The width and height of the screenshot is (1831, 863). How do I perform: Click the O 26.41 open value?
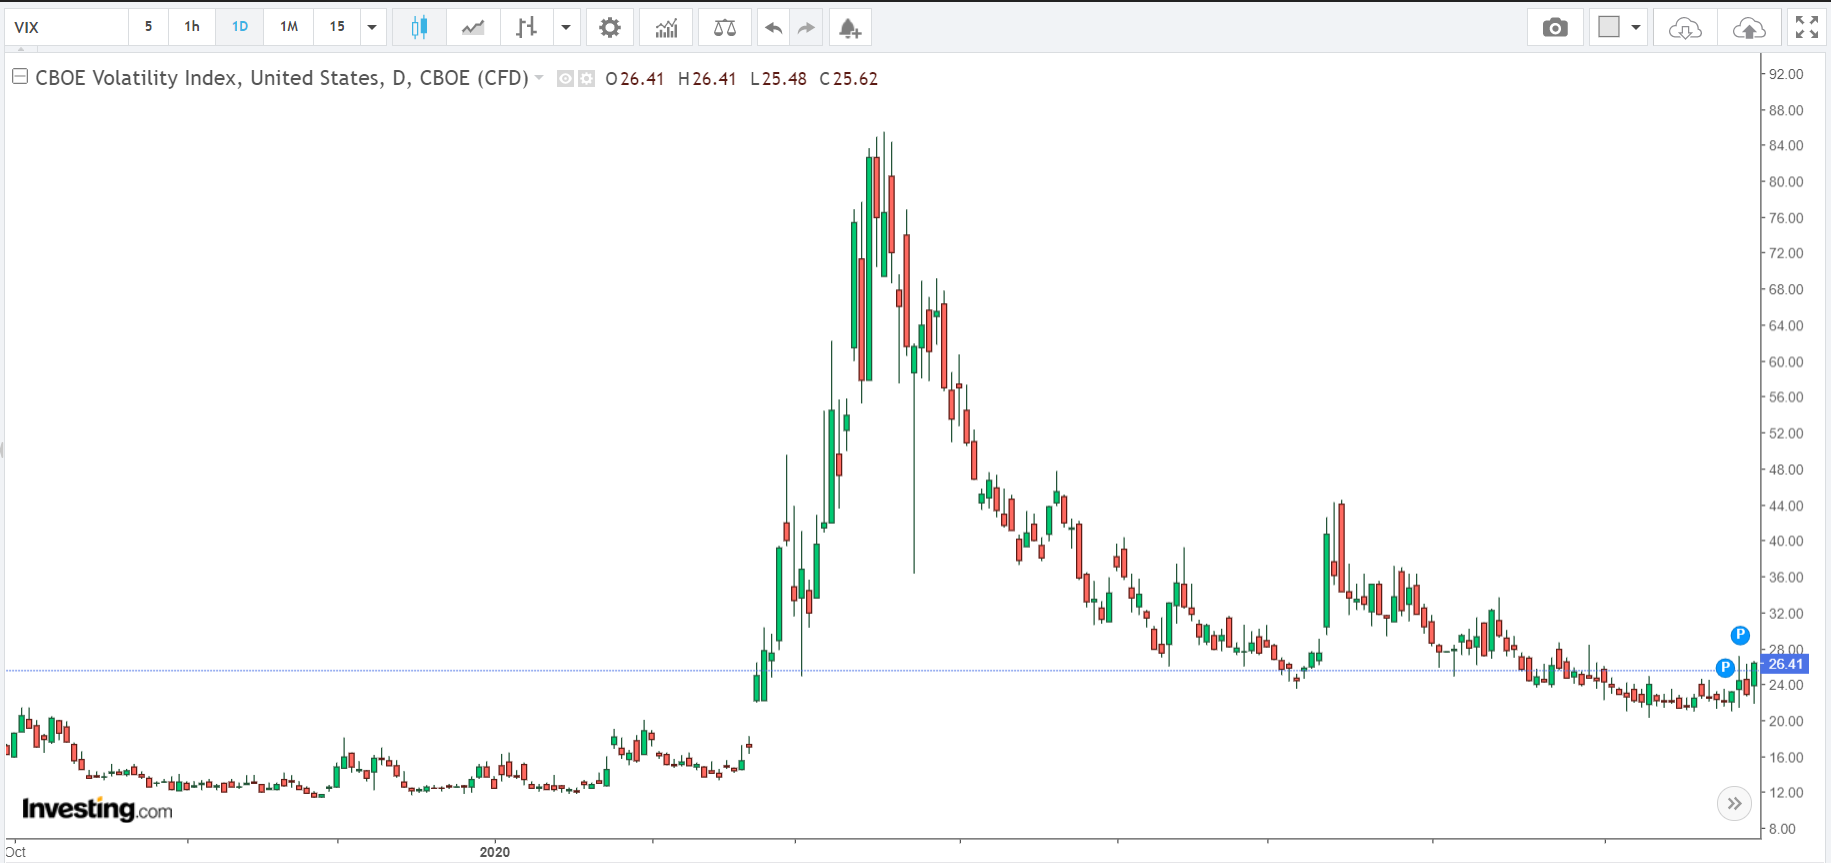[x=635, y=79]
